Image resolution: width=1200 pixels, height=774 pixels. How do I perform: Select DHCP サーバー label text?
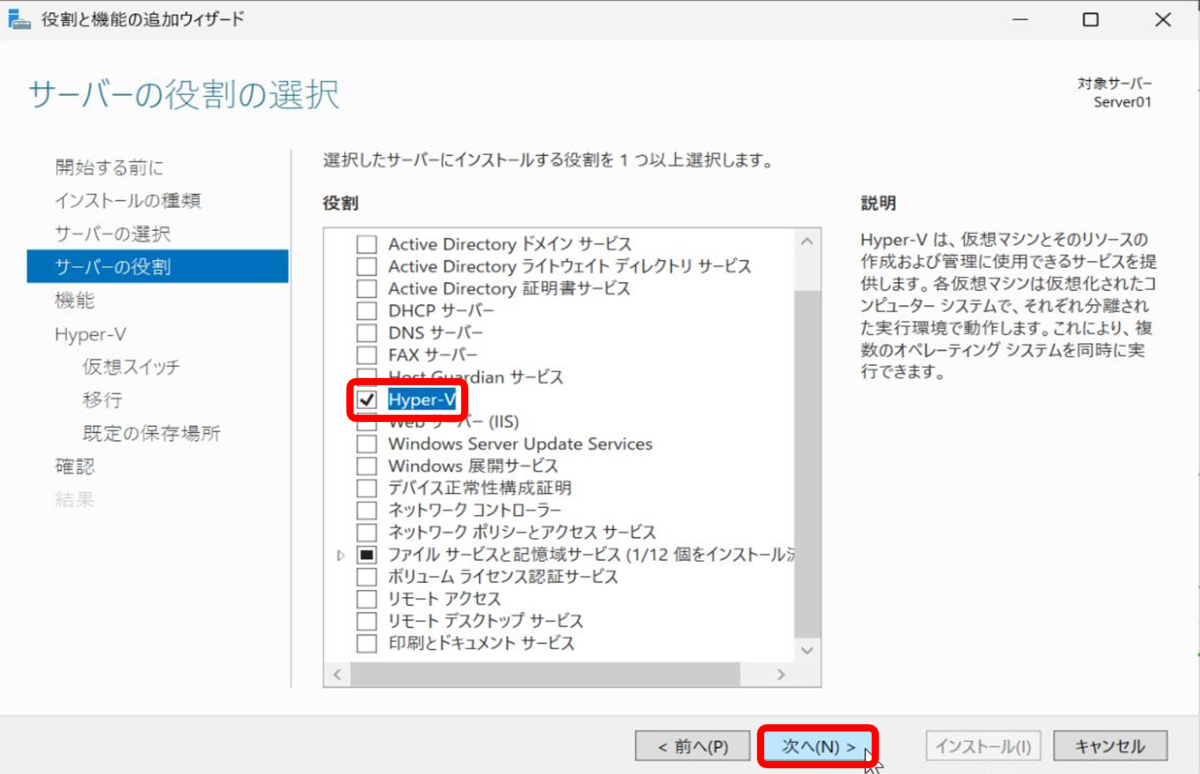(x=441, y=310)
